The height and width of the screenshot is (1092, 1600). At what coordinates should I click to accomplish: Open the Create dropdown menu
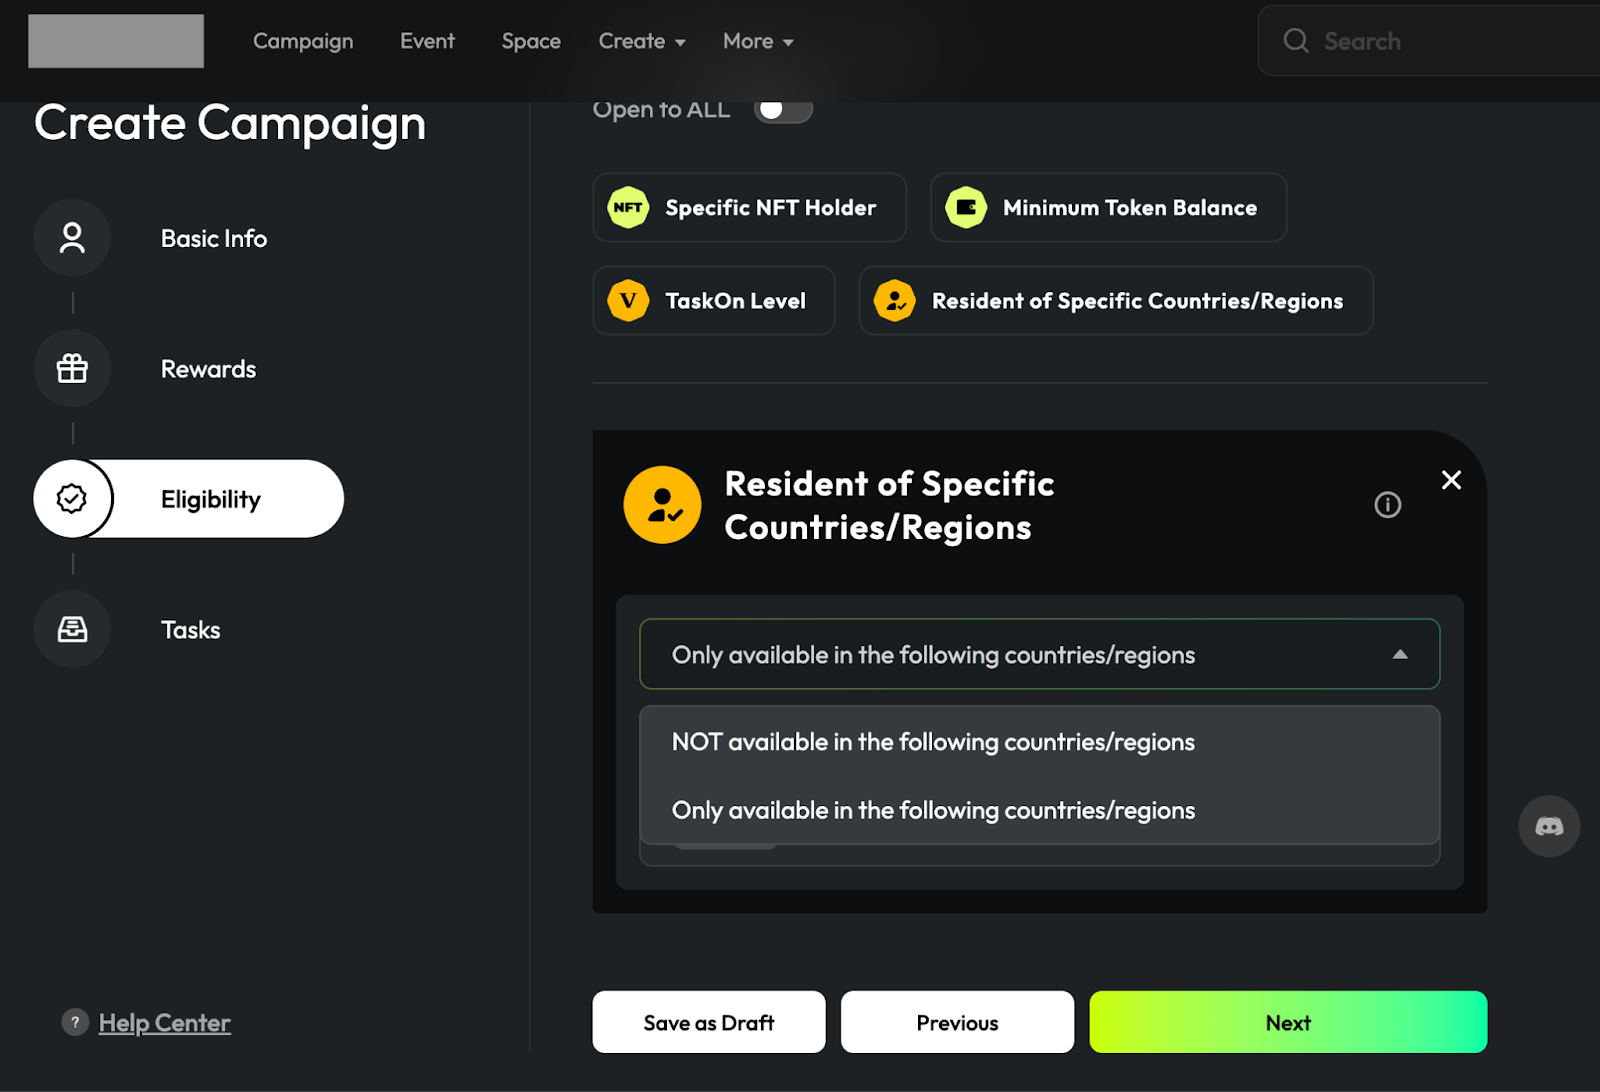[x=642, y=41]
